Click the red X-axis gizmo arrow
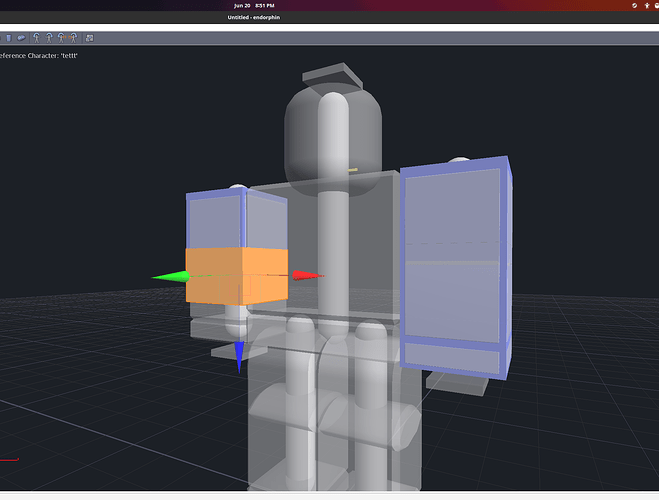The width and height of the screenshot is (659, 500). pos(308,276)
